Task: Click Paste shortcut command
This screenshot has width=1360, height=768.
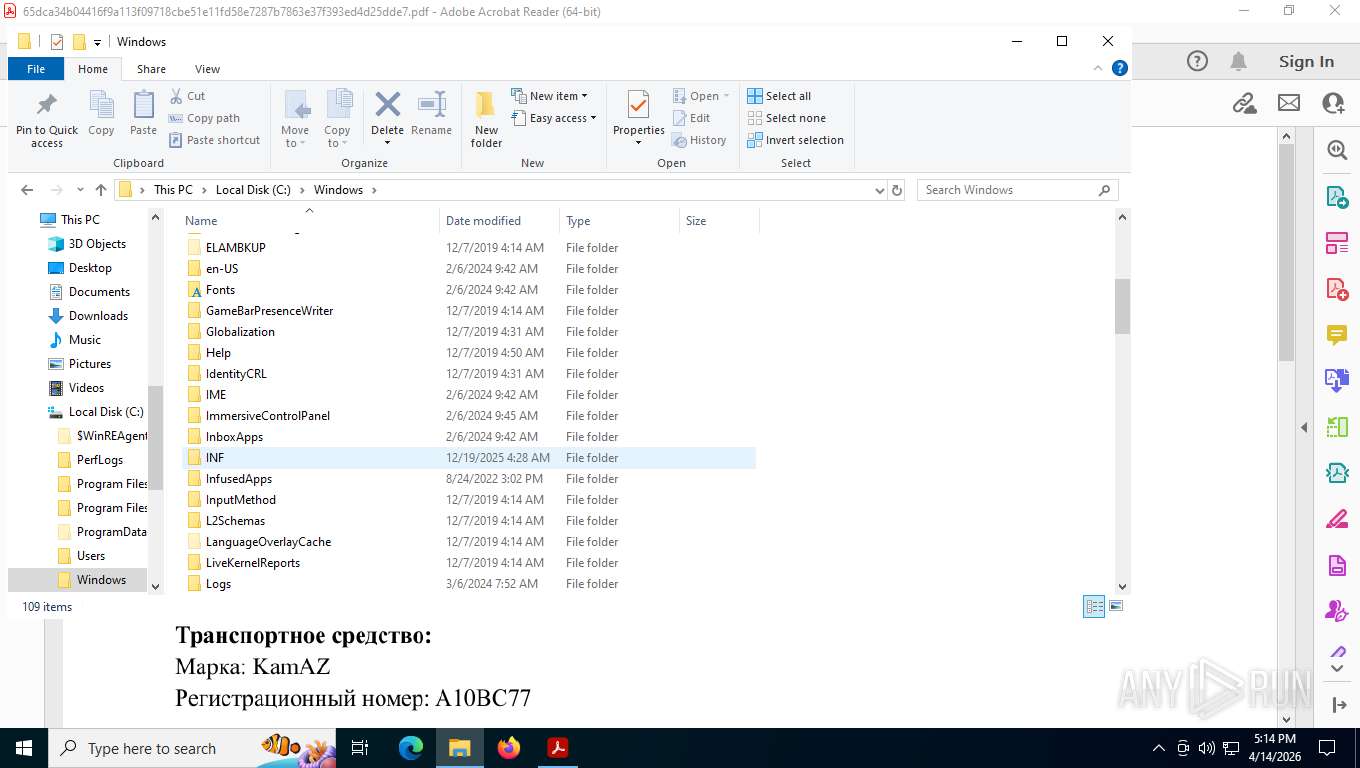Action: click(x=214, y=140)
